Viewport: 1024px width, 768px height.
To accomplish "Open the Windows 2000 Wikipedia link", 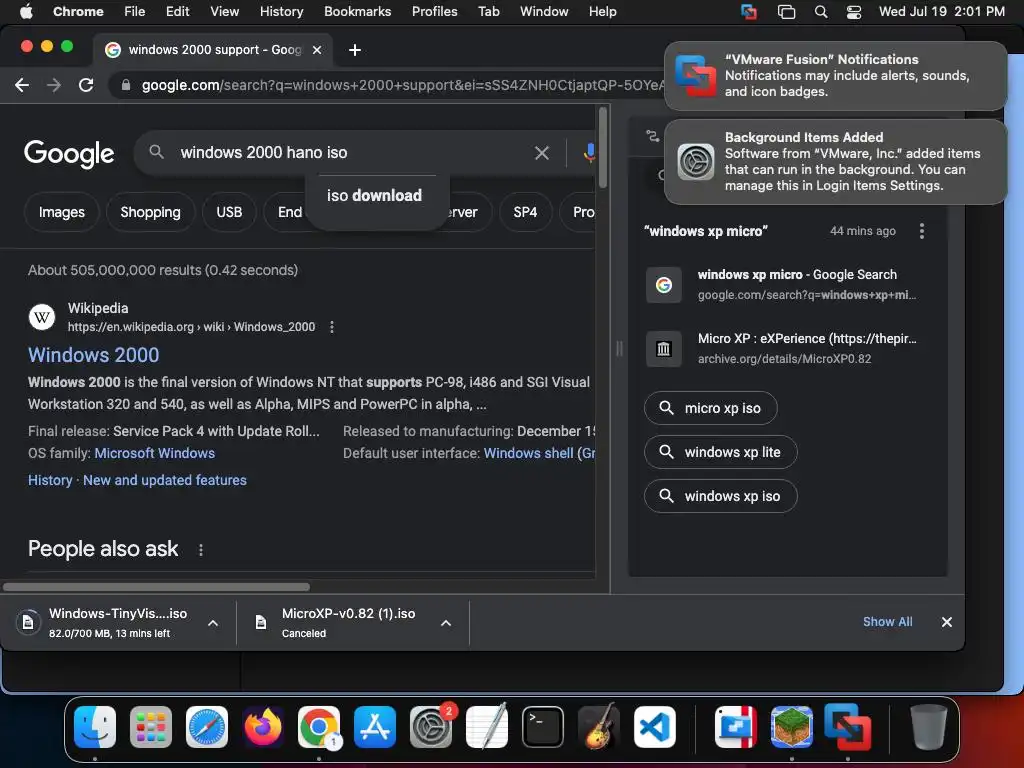I will pos(93,355).
